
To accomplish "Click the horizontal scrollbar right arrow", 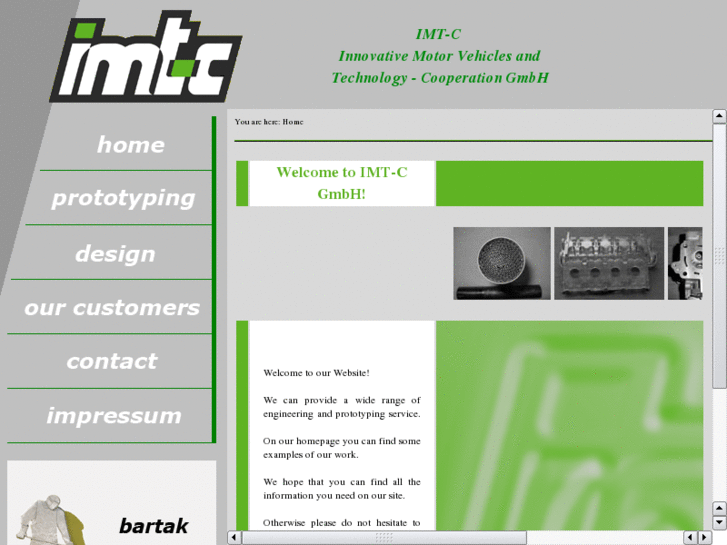I will pyautogui.click(x=704, y=537).
